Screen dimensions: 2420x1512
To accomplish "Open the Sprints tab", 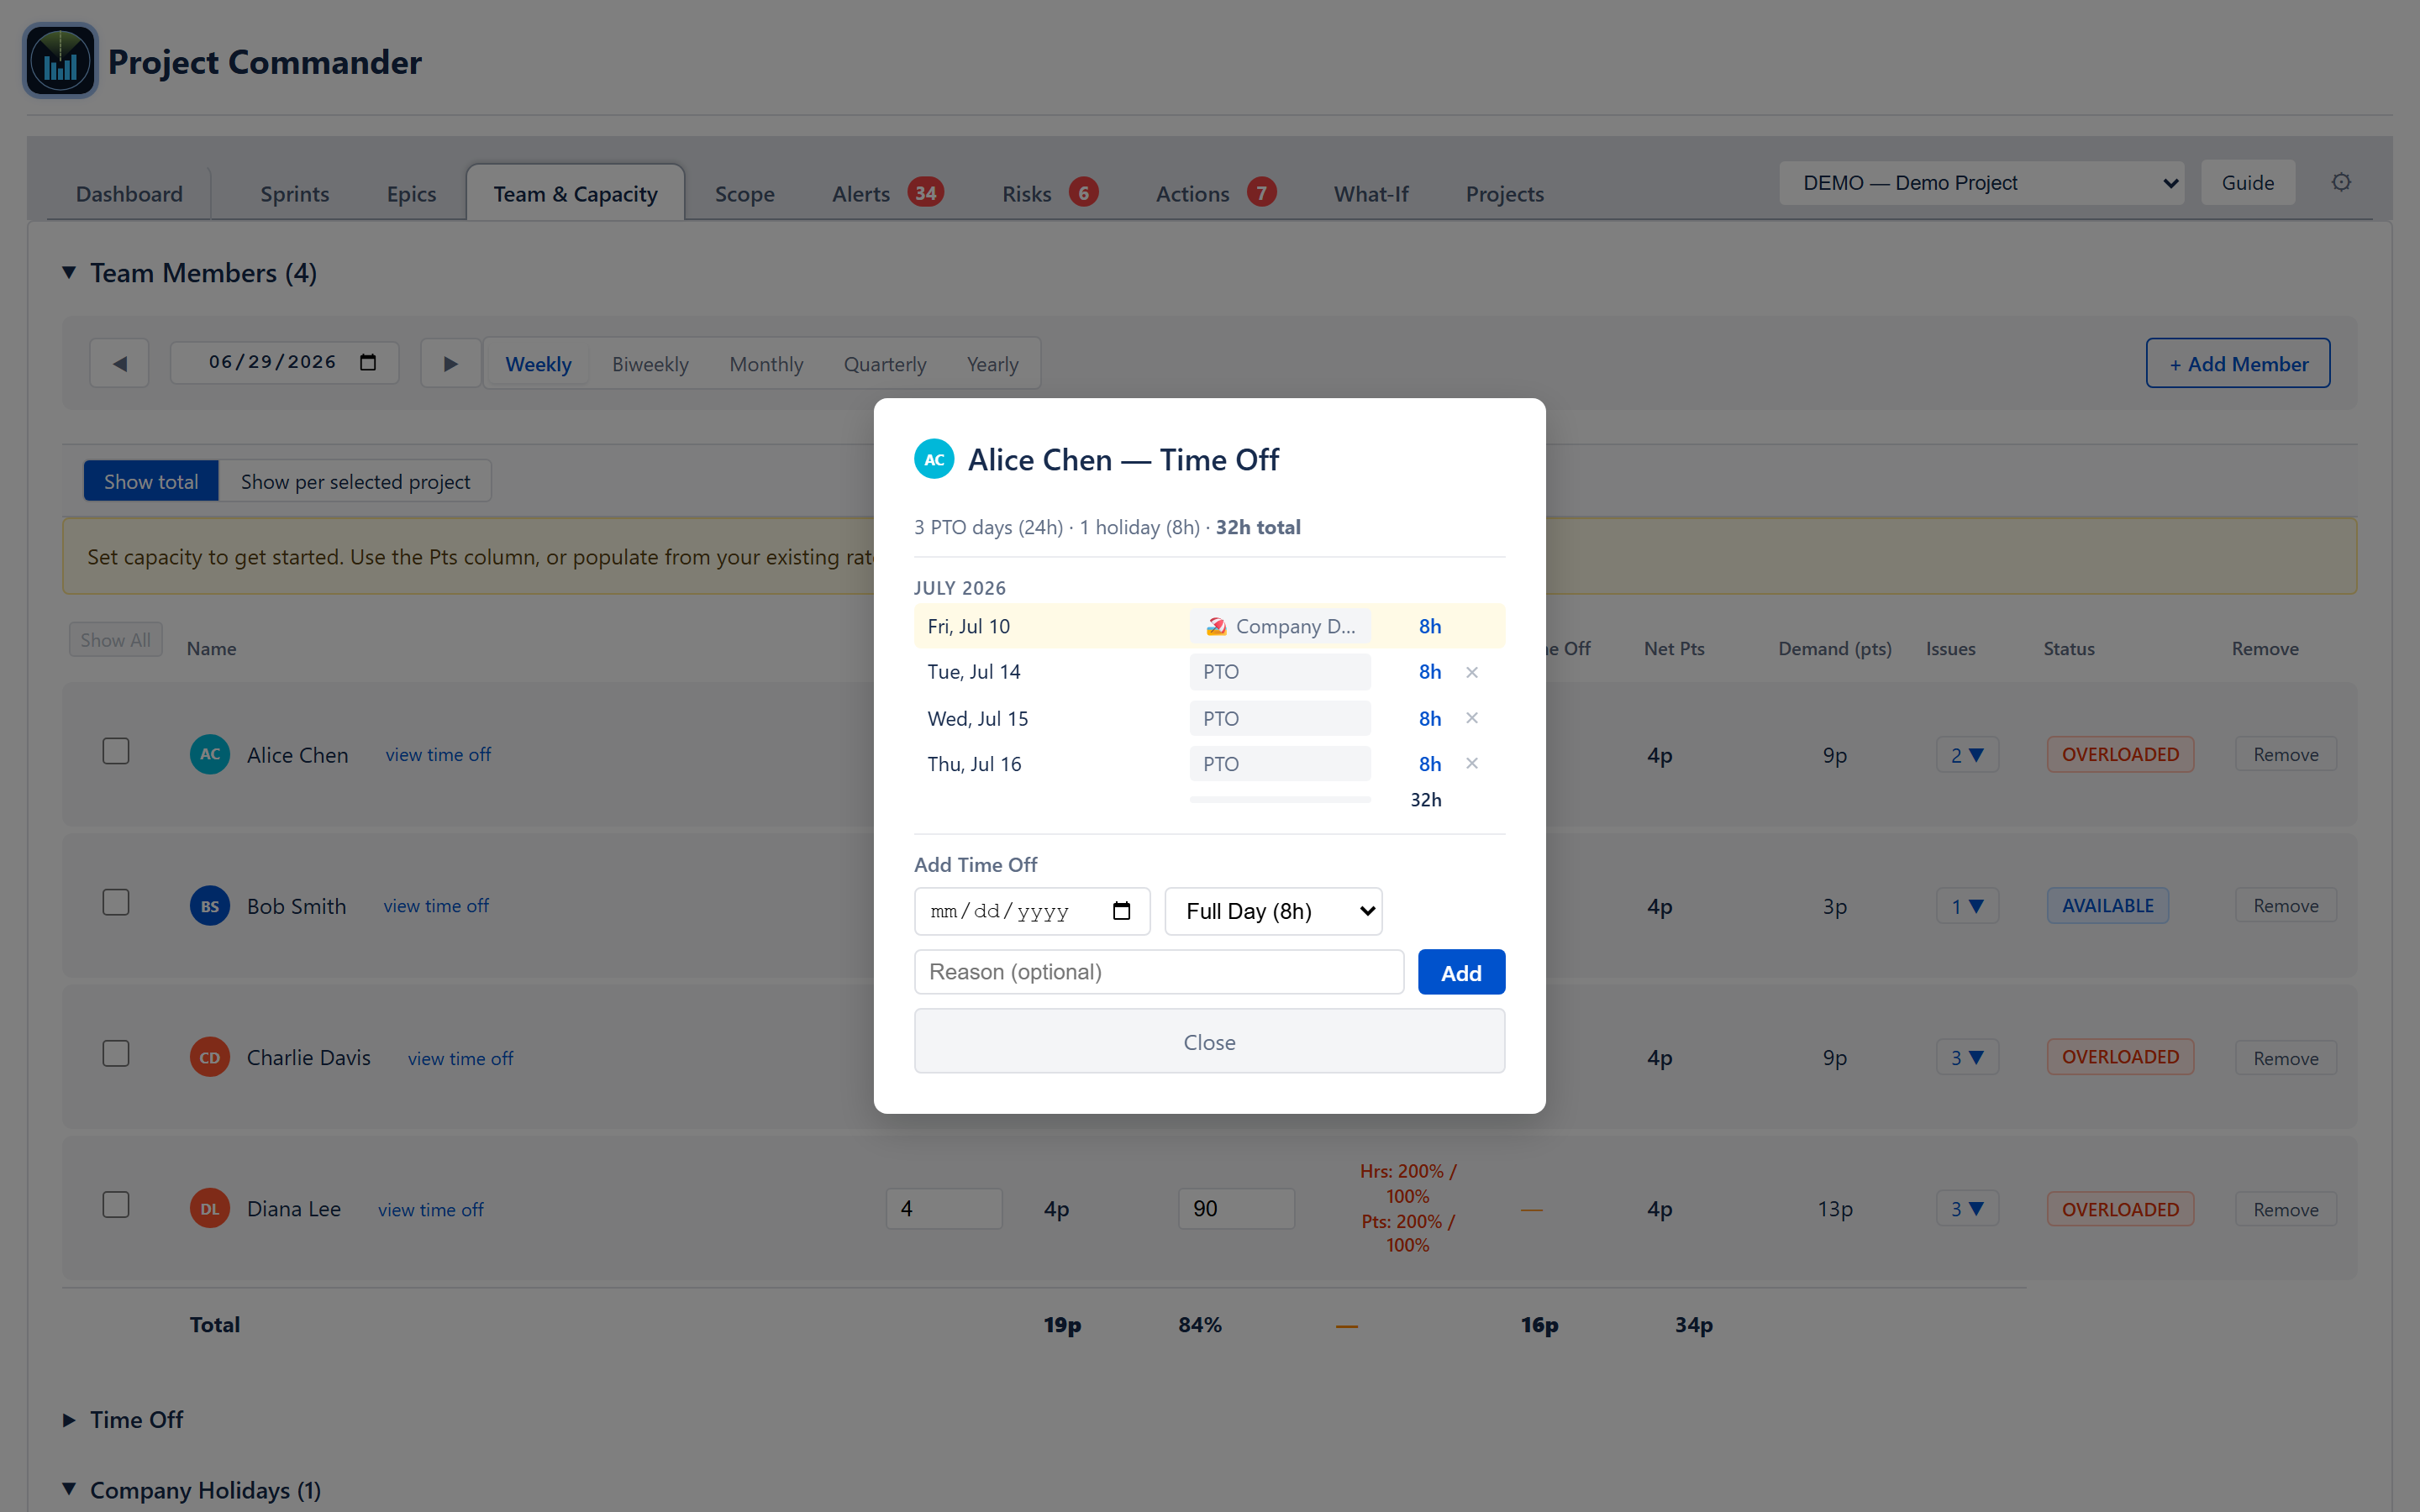I will click(294, 193).
